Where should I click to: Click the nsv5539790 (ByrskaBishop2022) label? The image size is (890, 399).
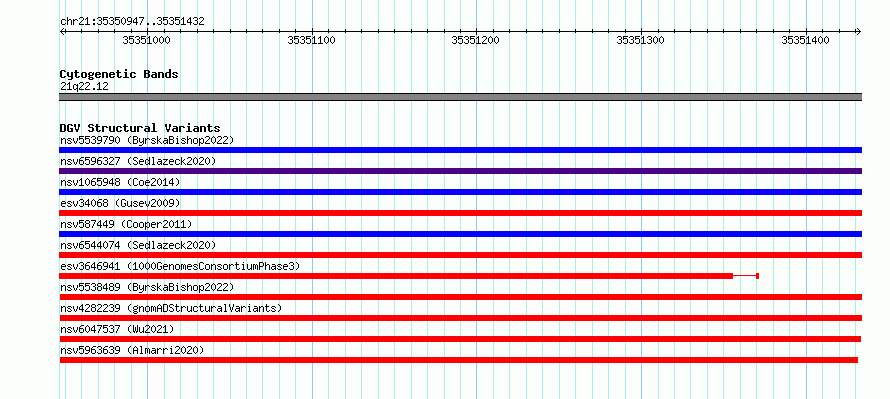pos(147,140)
